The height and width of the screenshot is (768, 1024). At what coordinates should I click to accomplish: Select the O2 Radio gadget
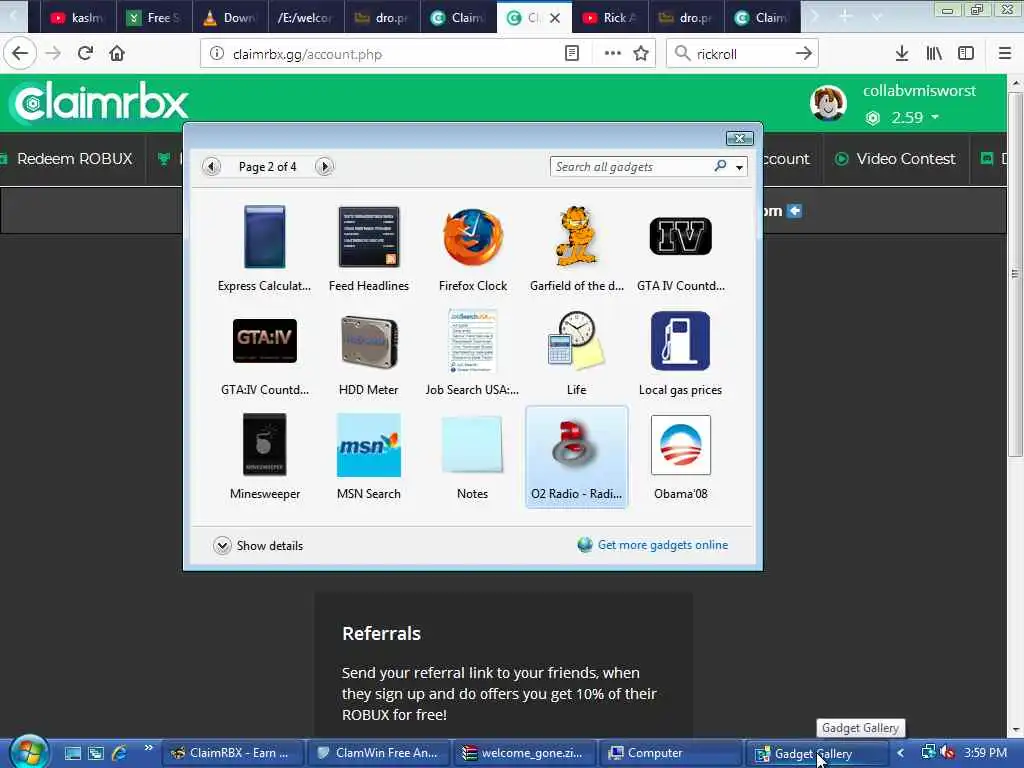click(x=577, y=456)
